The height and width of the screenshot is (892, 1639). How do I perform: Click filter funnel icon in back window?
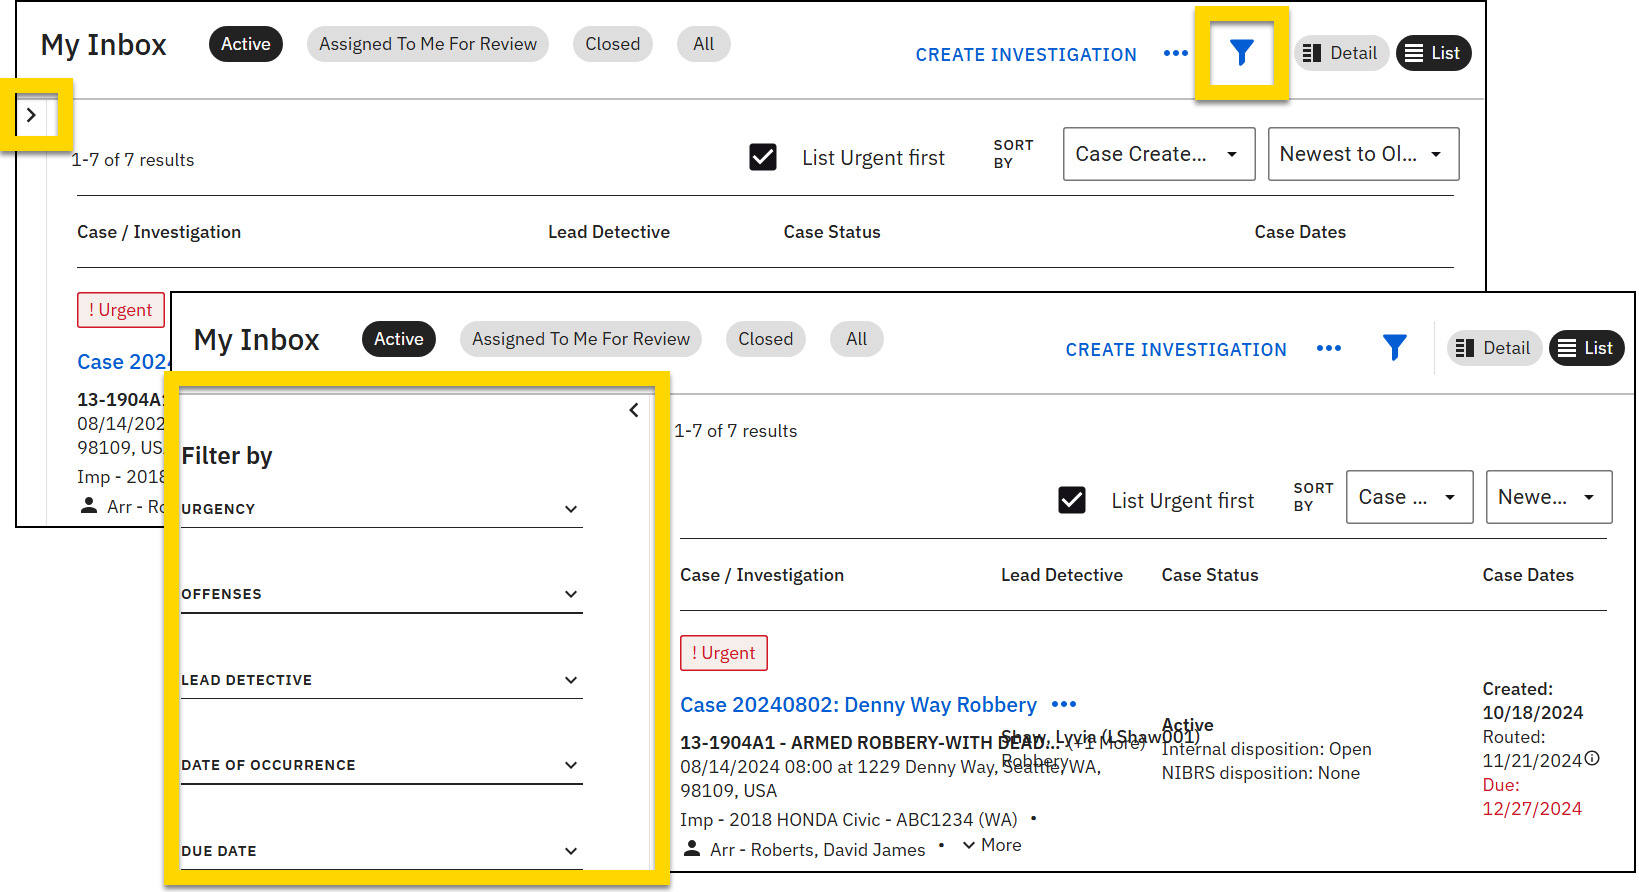(x=1241, y=53)
